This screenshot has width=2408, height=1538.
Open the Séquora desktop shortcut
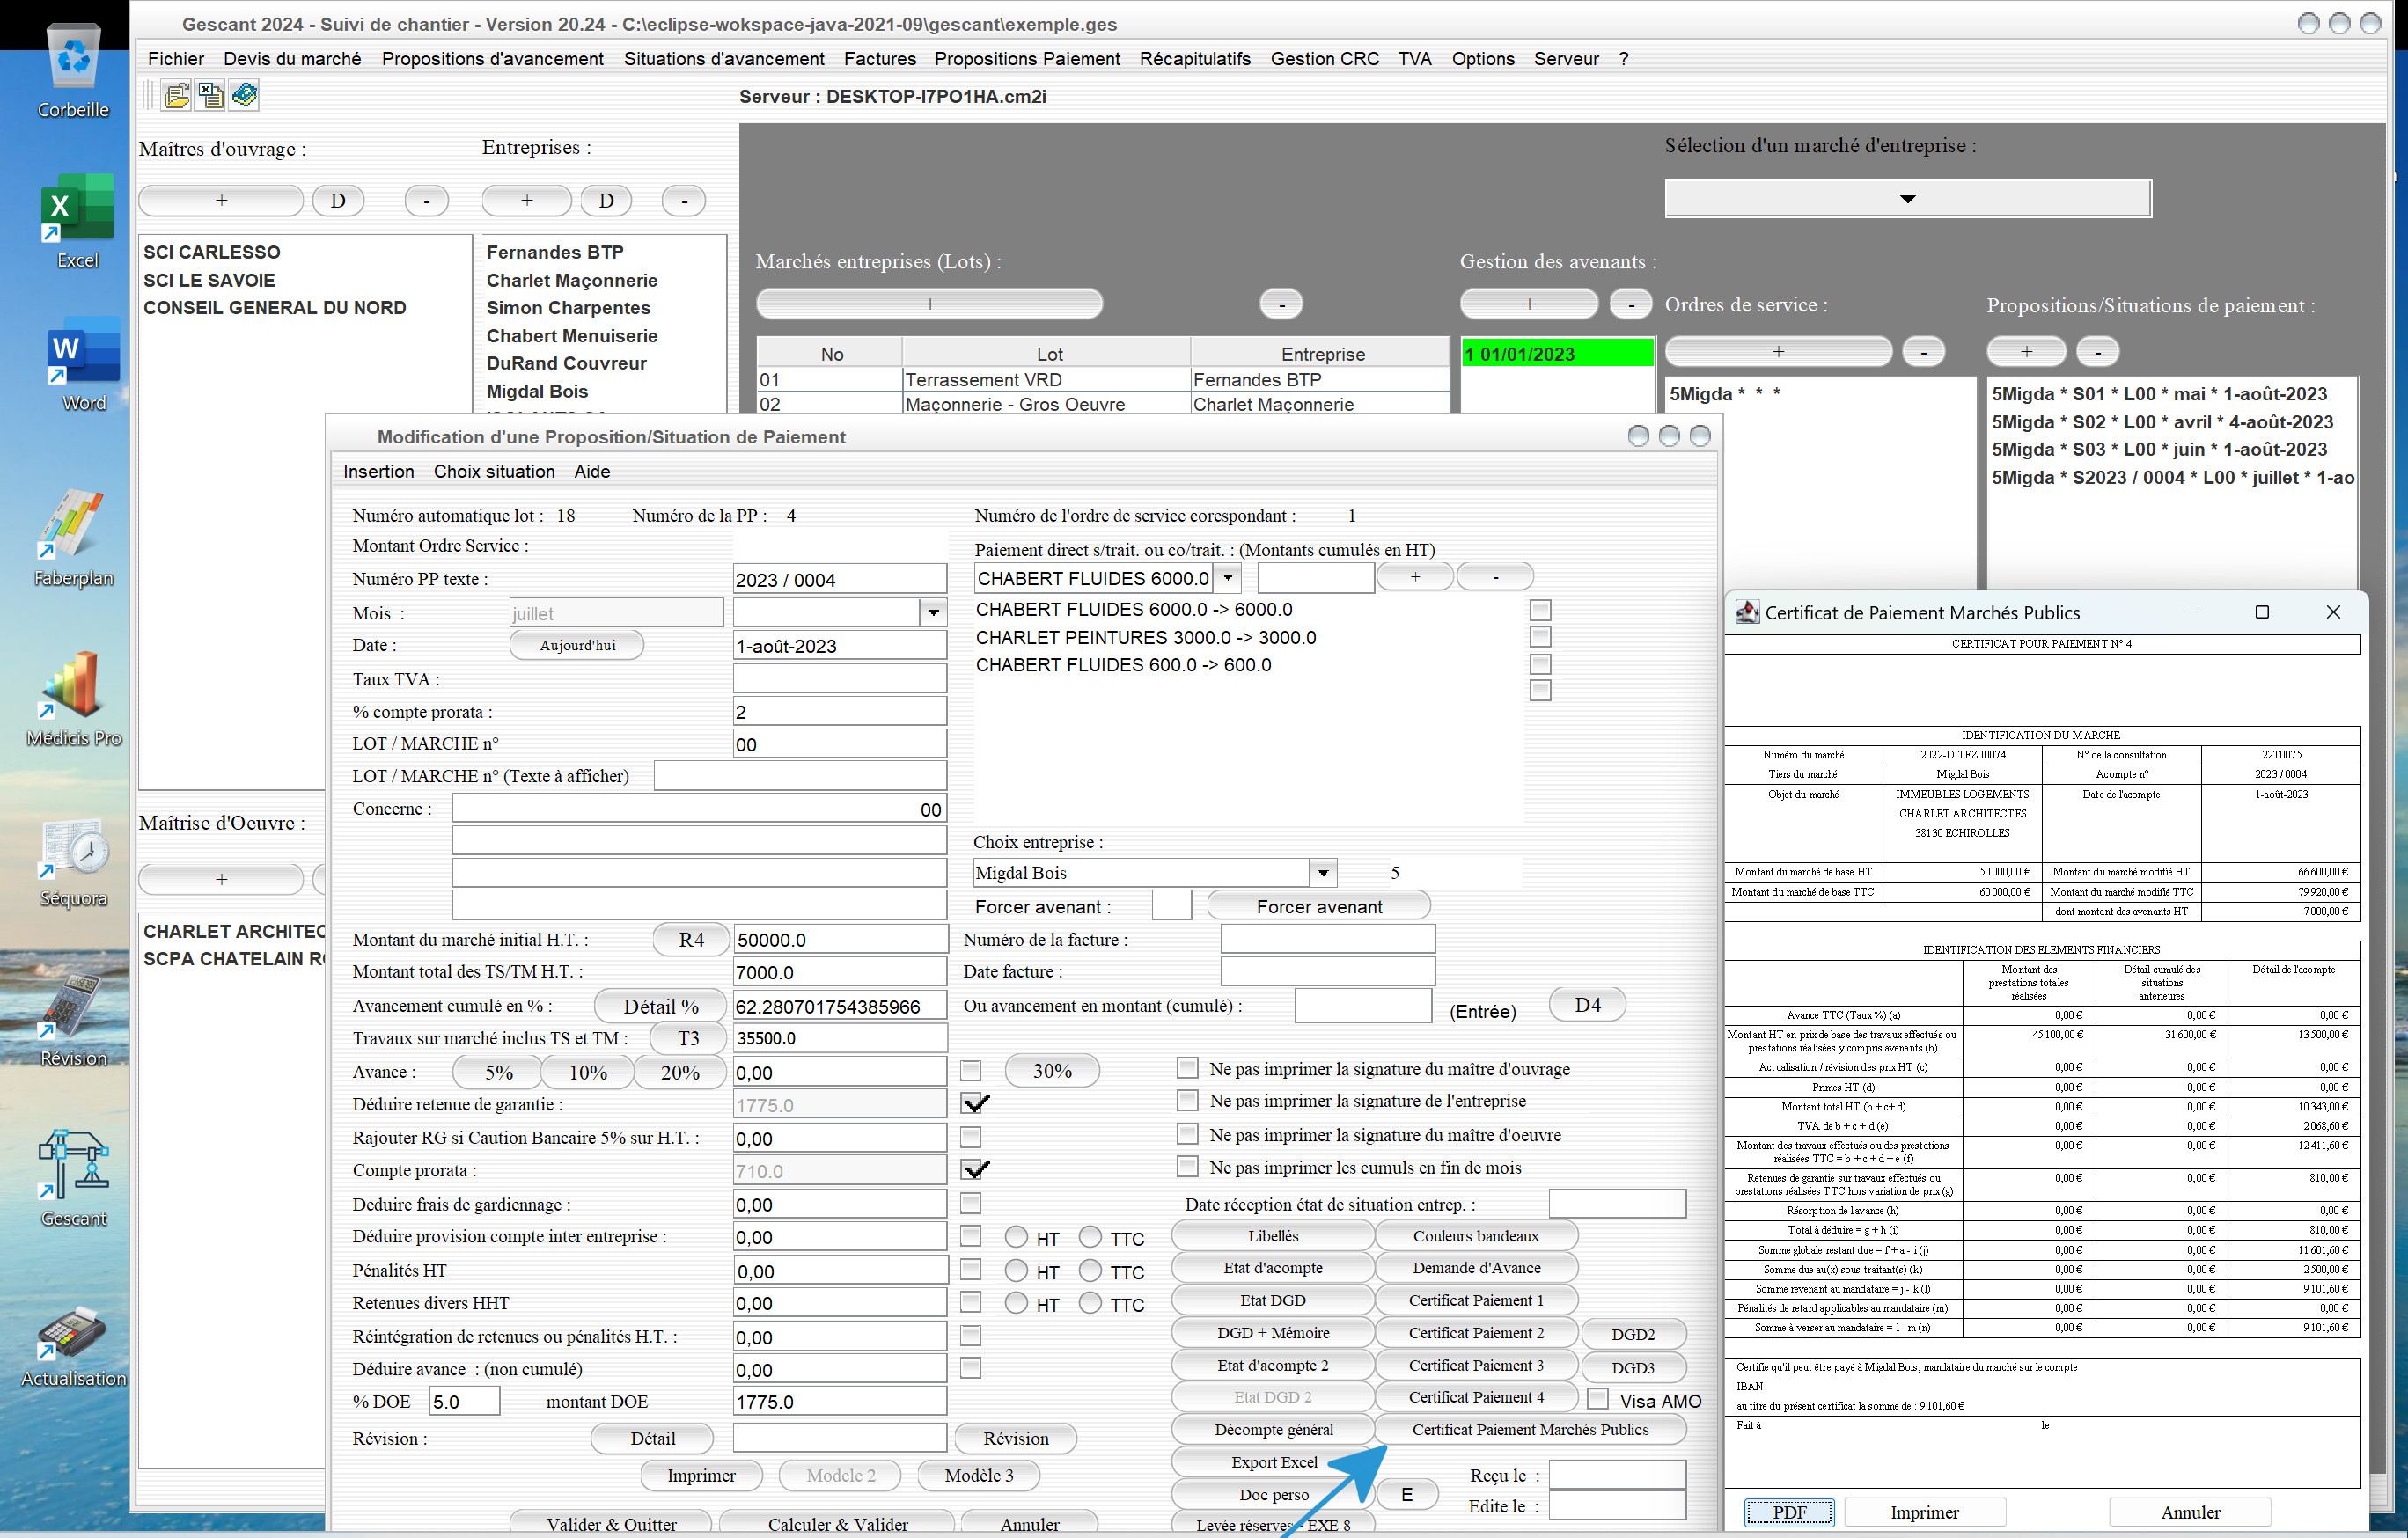pyautogui.click(x=73, y=862)
